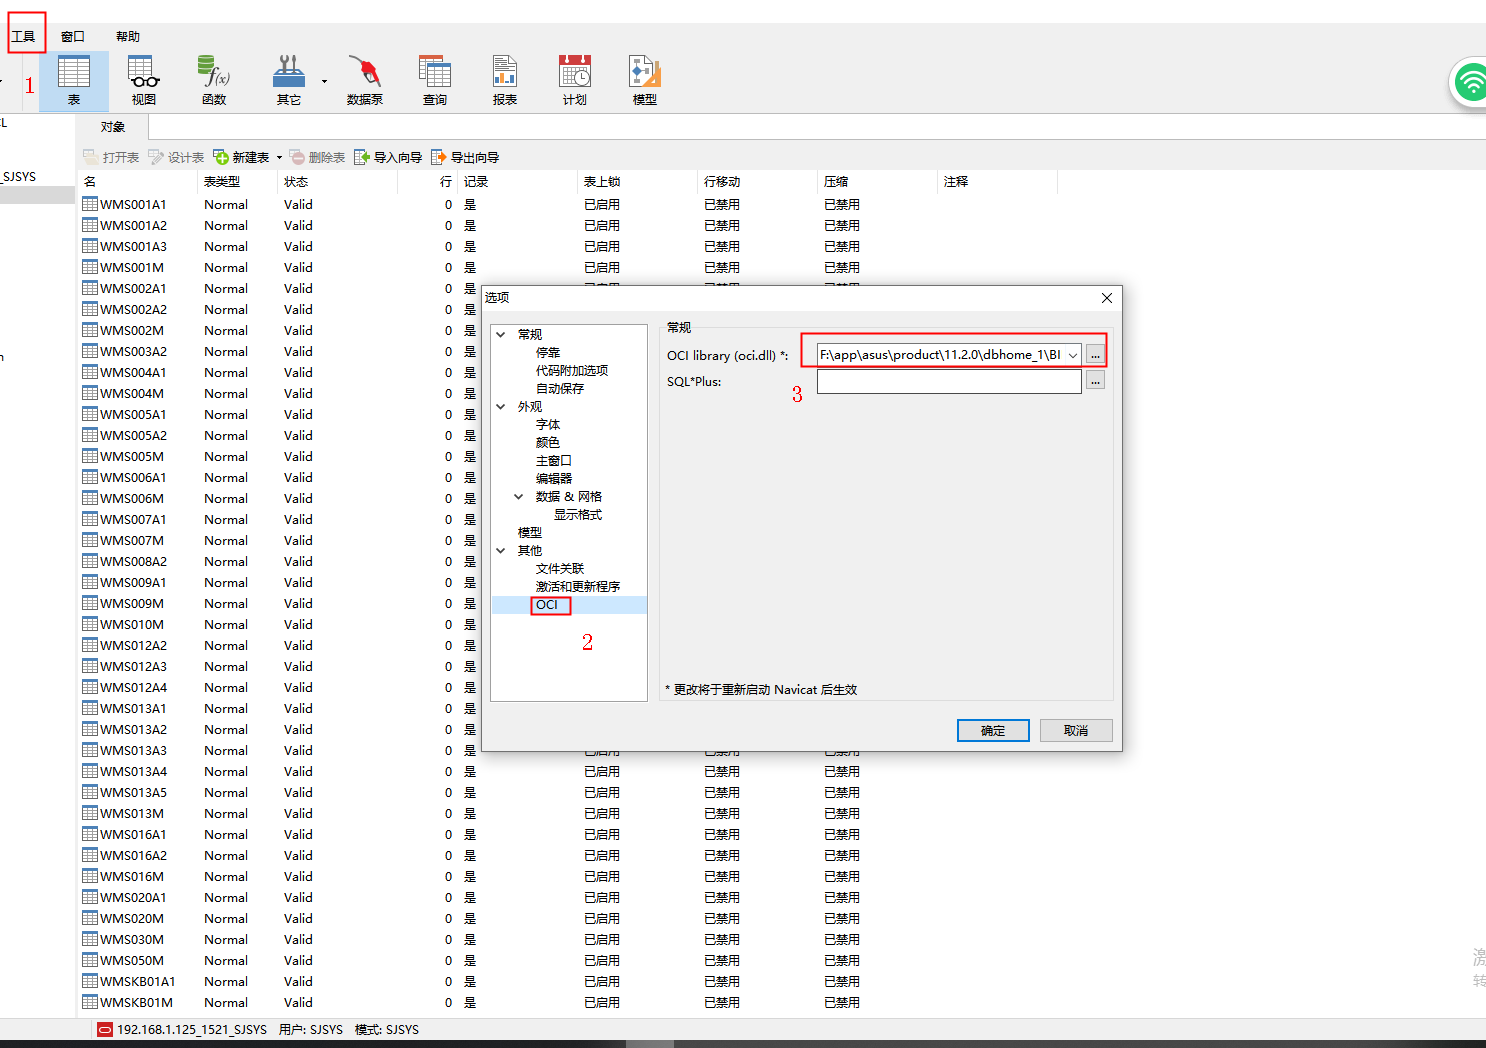Collapse the 外观 settings group
This screenshot has height=1048, width=1486.
point(500,406)
